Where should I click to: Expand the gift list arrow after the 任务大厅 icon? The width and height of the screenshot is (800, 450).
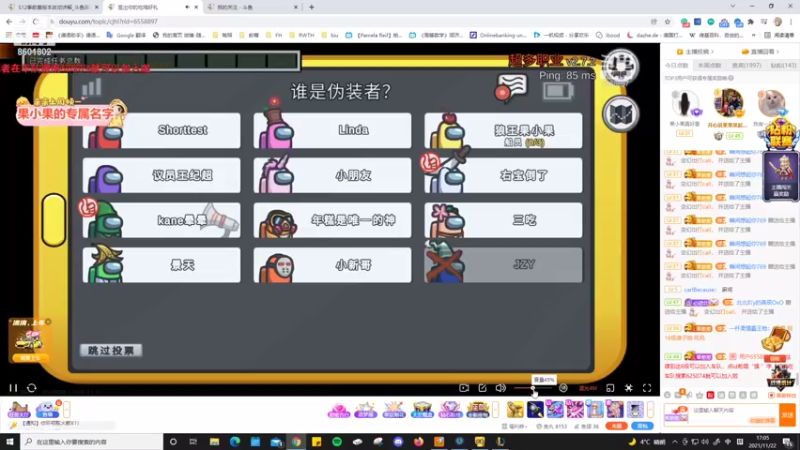point(67,409)
